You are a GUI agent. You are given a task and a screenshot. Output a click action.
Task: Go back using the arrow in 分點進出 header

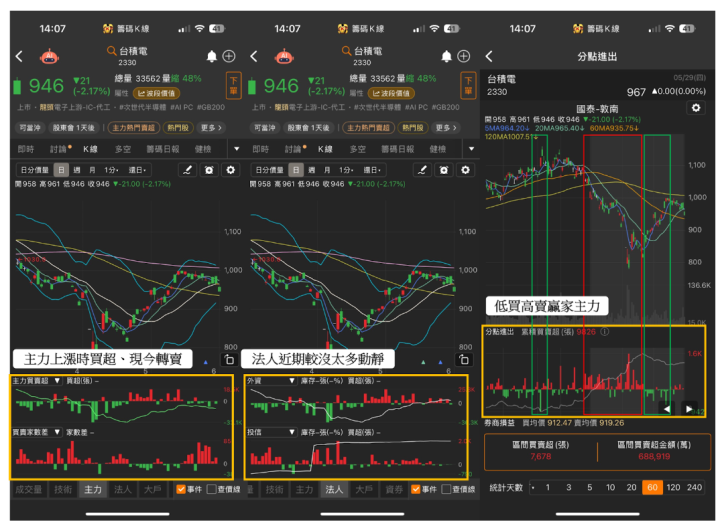[489, 57]
